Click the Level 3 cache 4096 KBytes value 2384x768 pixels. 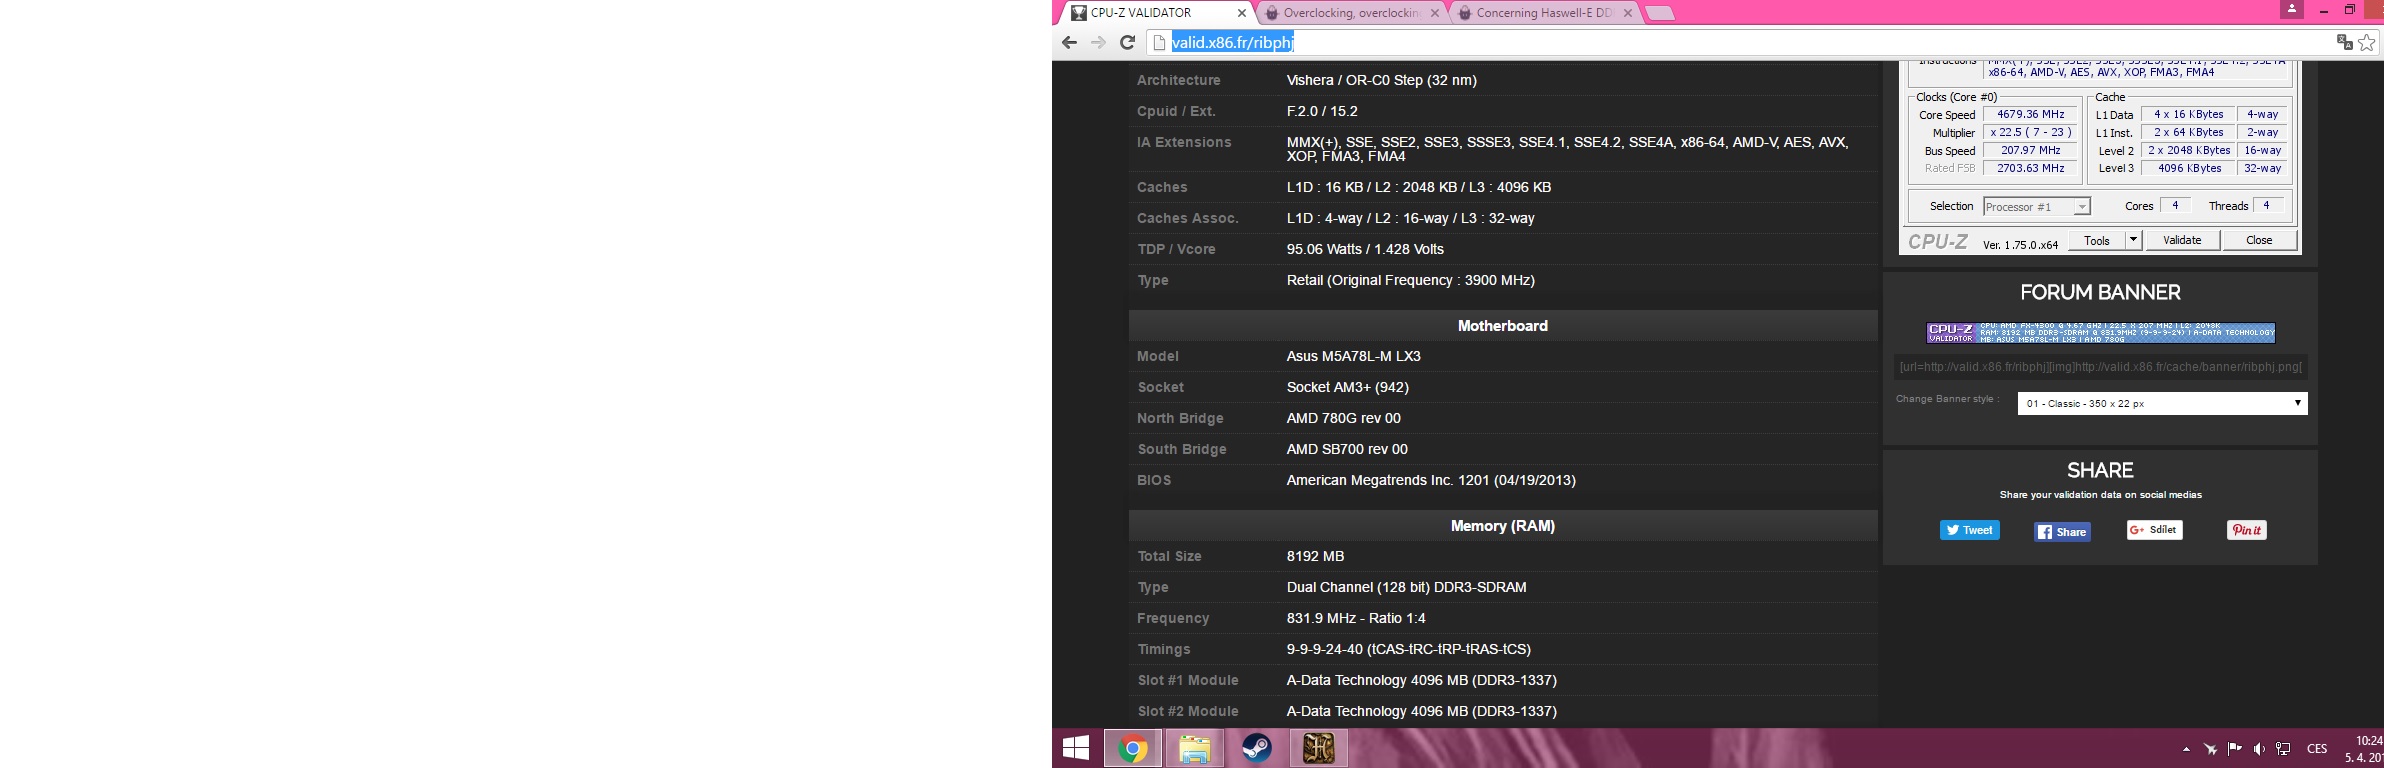(x=2188, y=169)
